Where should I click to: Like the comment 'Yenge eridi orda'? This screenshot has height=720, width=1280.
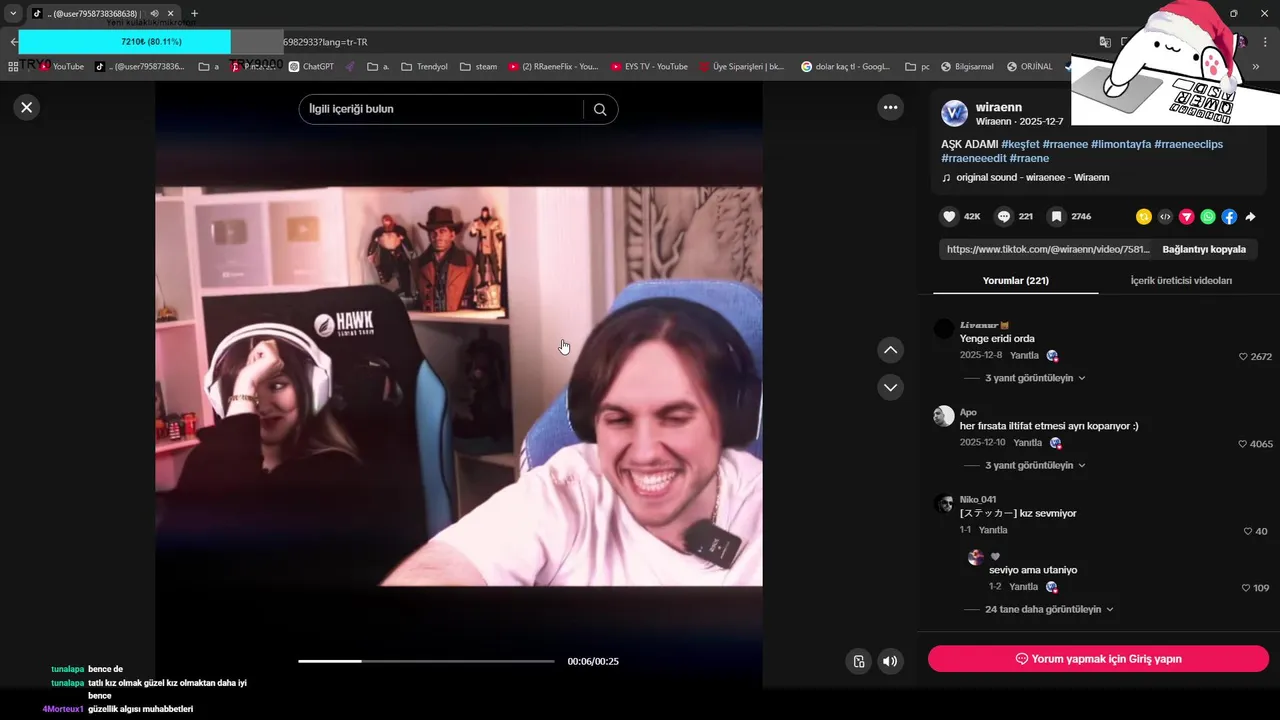point(1243,357)
